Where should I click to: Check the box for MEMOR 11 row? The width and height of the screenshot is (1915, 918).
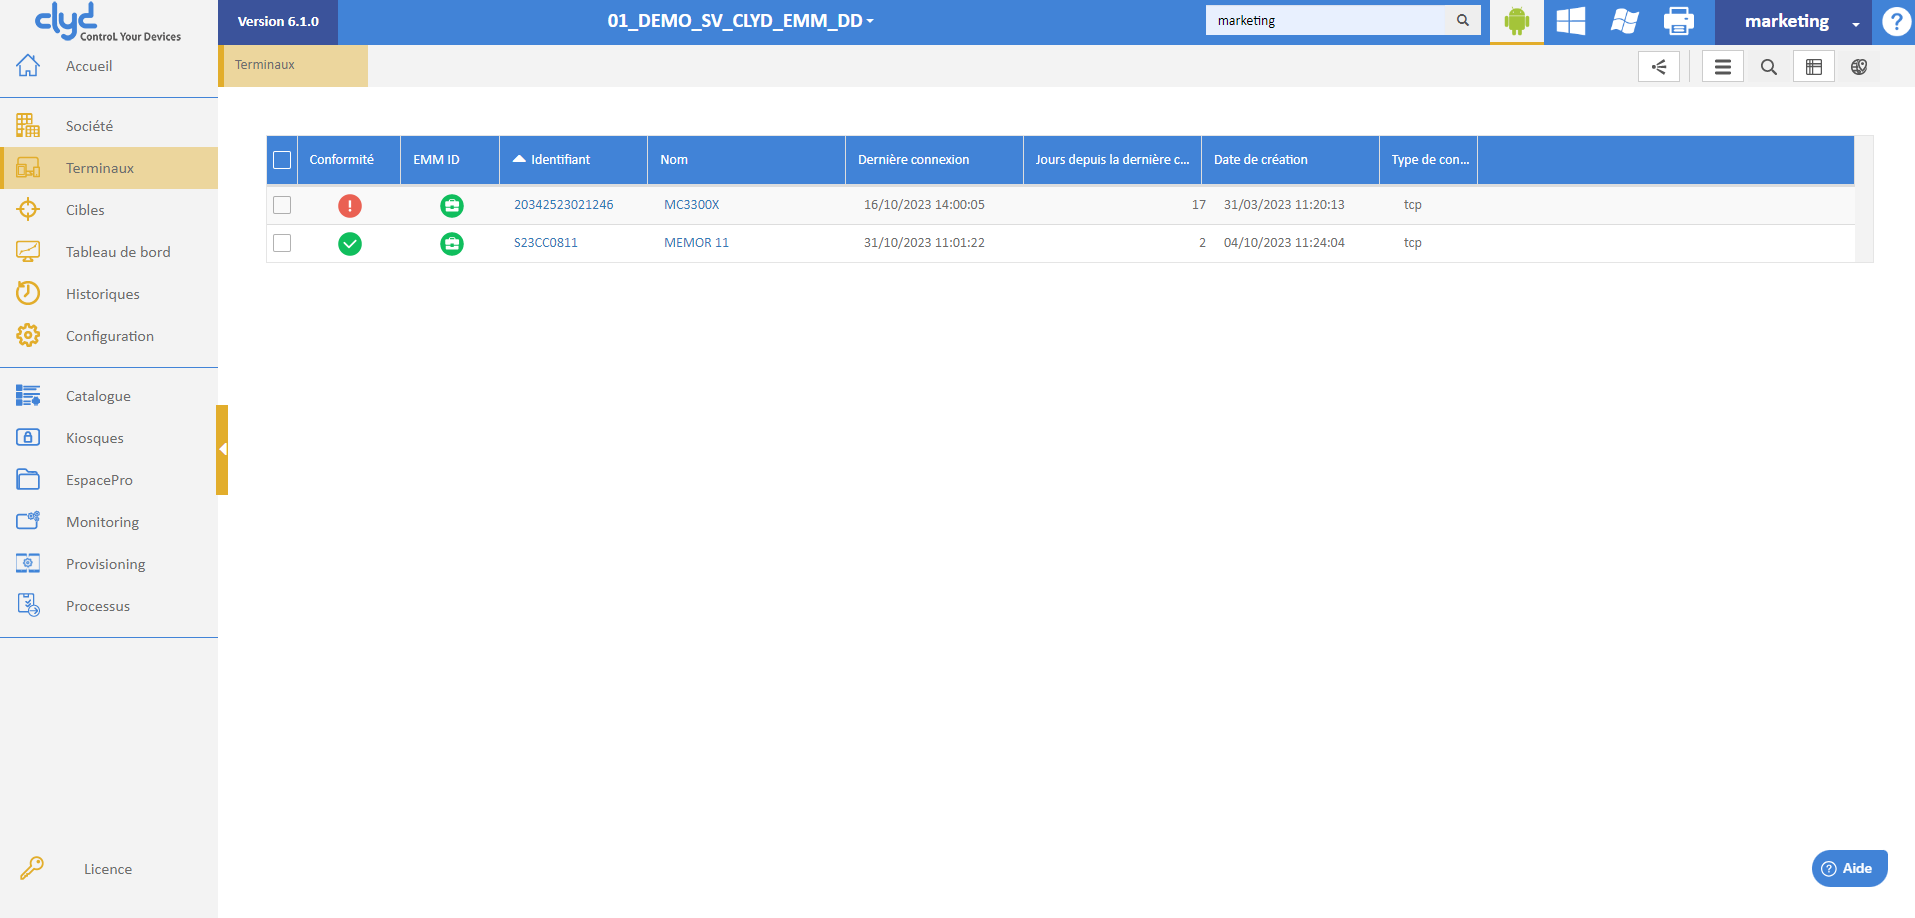[x=282, y=243]
